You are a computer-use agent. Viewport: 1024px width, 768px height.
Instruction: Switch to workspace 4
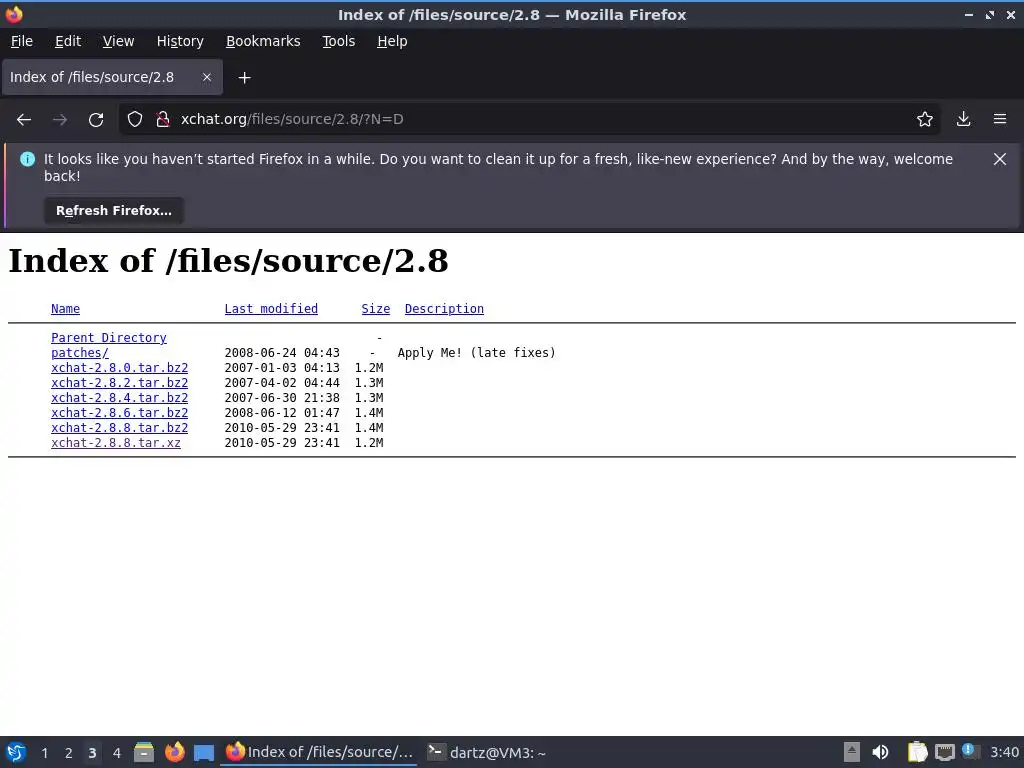pyautogui.click(x=117, y=753)
